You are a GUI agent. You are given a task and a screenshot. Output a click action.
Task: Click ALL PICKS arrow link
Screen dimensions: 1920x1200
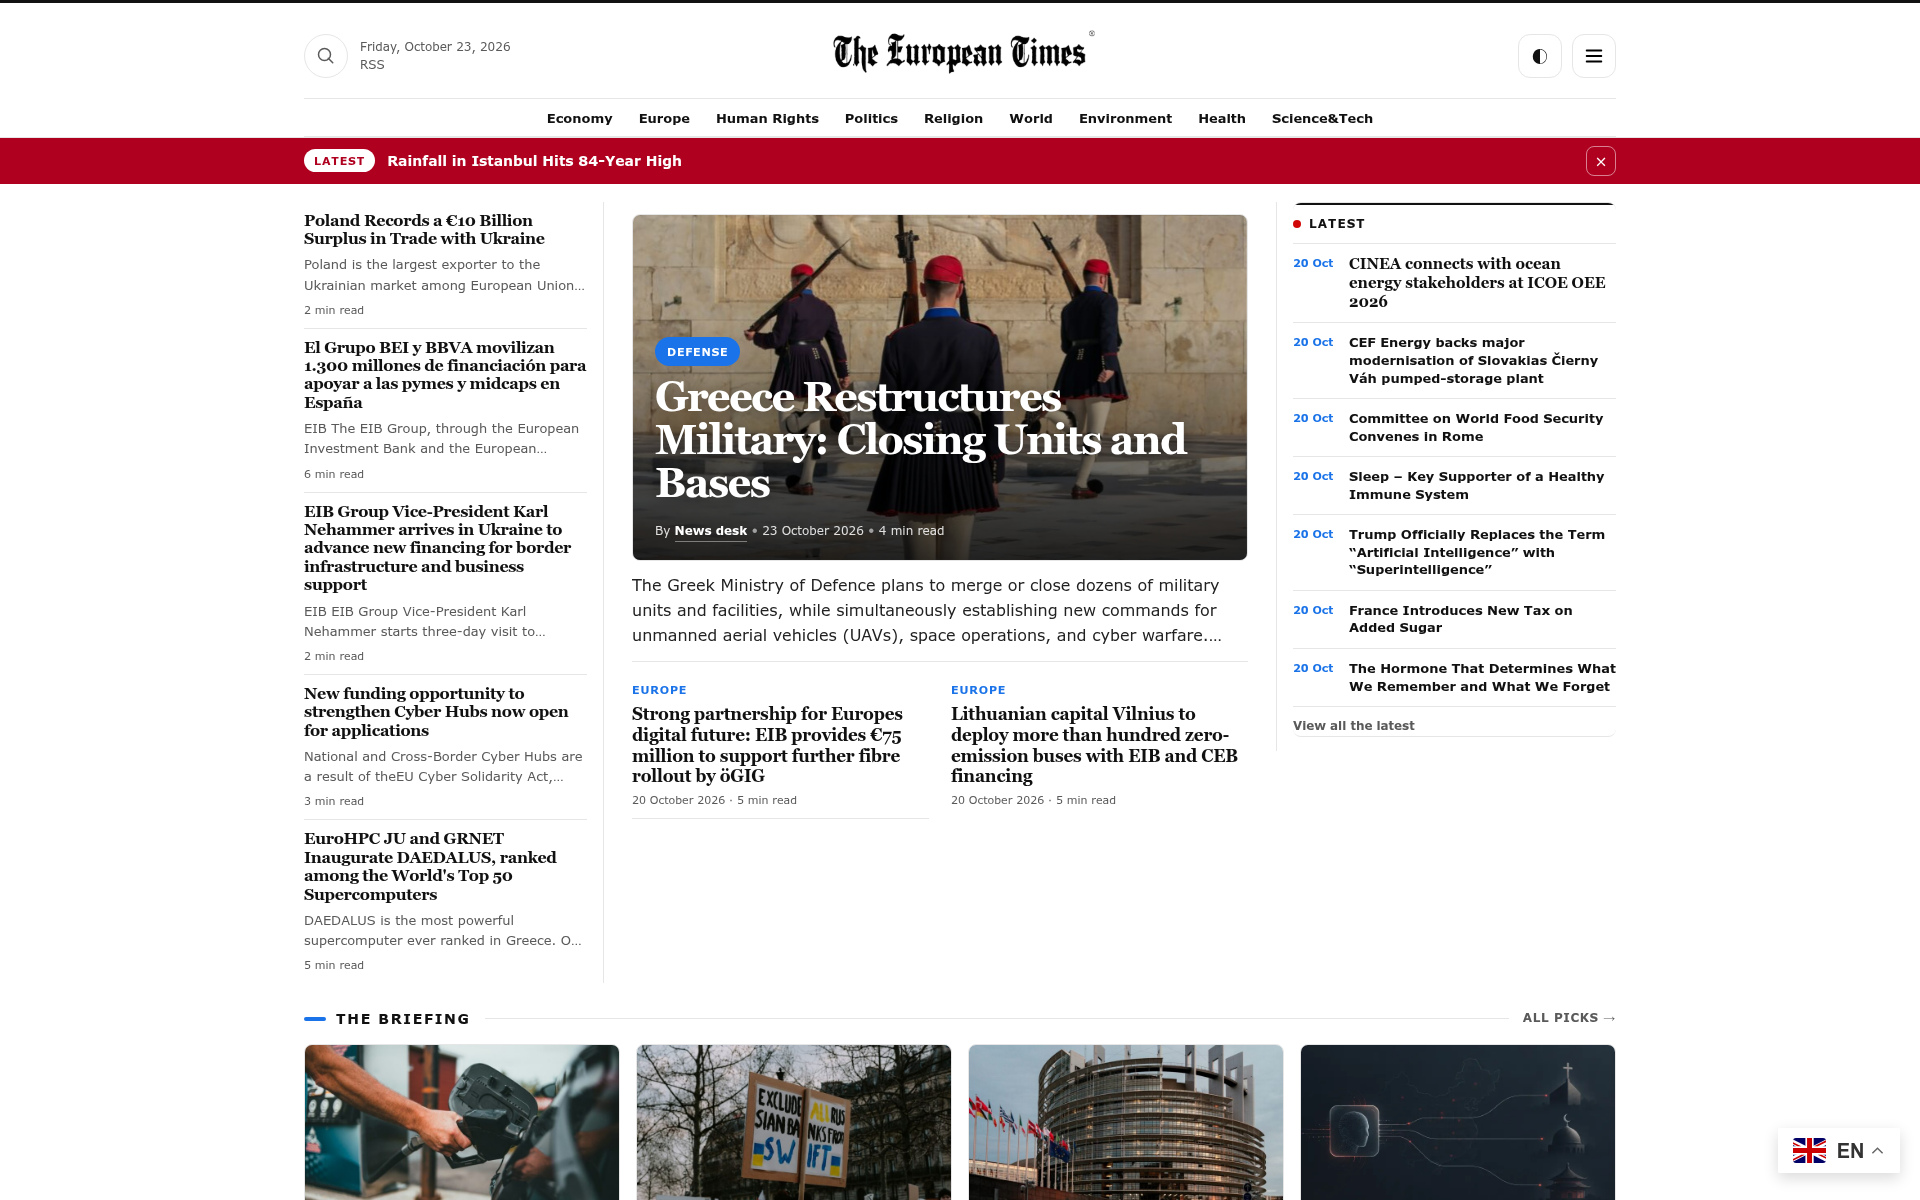[1568, 1018]
